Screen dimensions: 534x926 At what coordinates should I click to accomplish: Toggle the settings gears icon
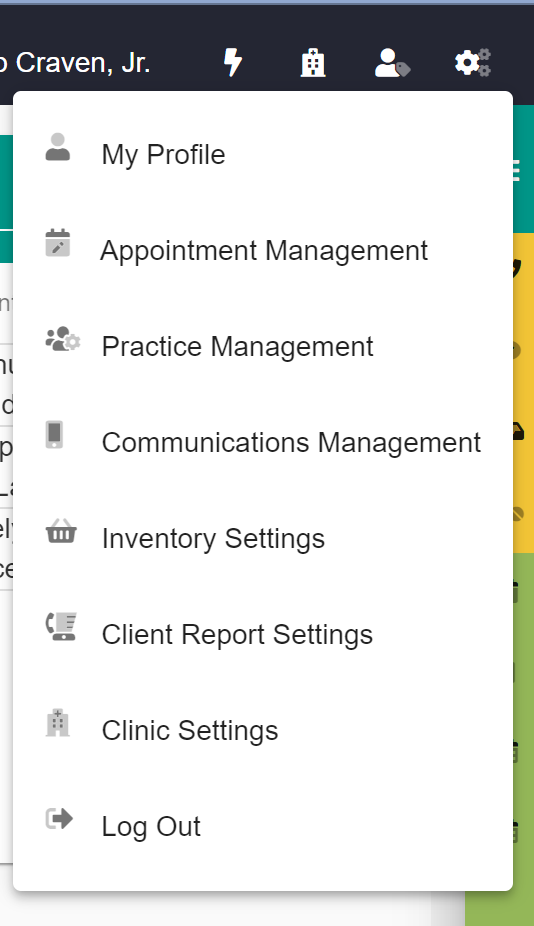click(x=473, y=62)
